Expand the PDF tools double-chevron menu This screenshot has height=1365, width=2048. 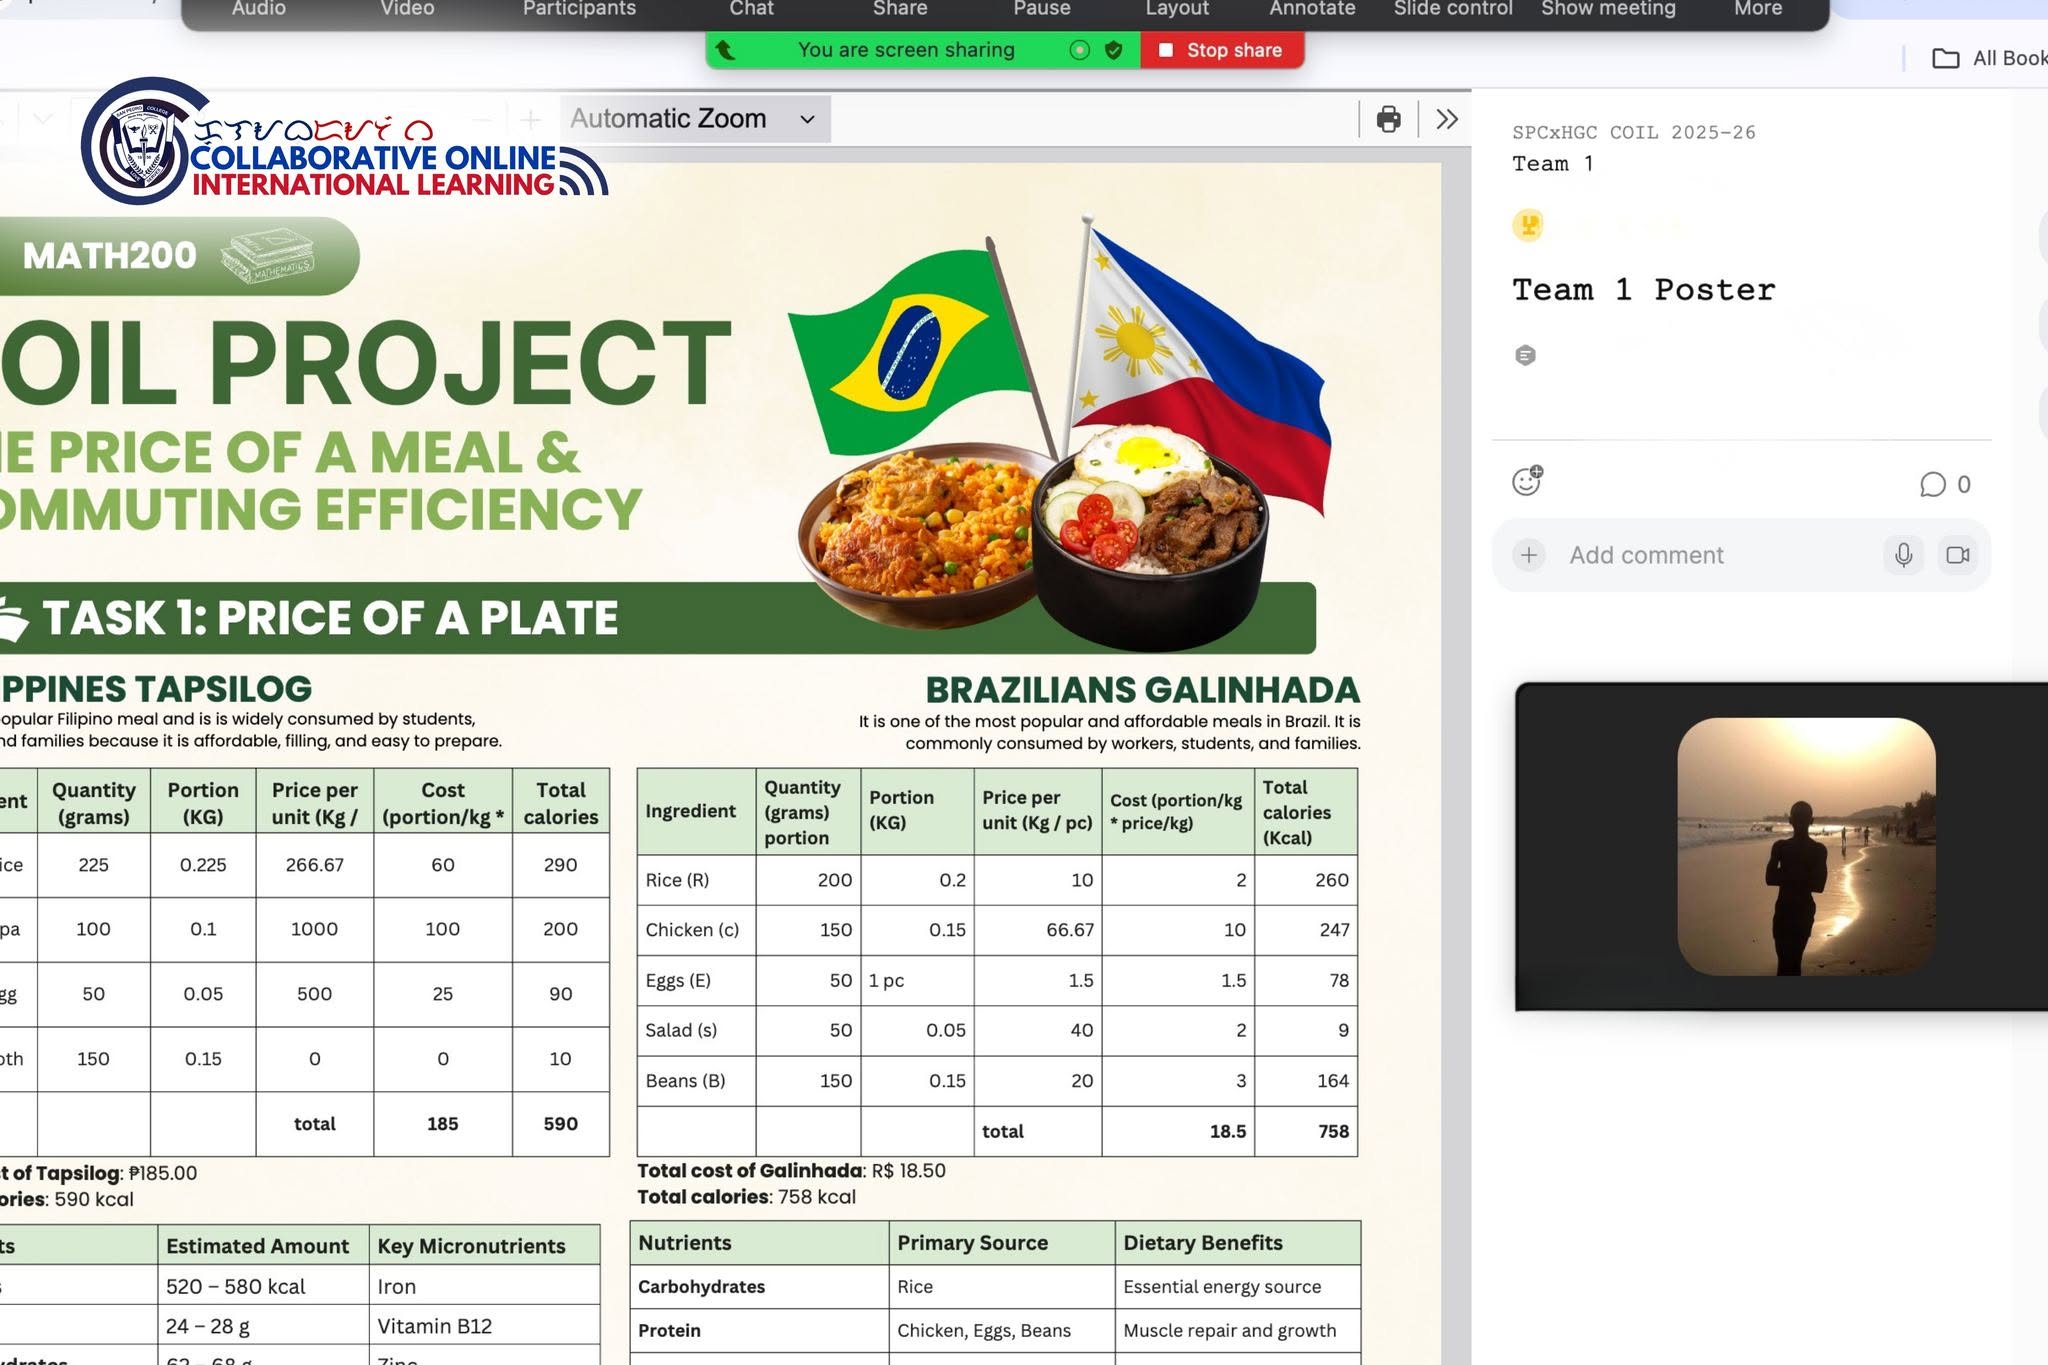(x=1446, y=119)
